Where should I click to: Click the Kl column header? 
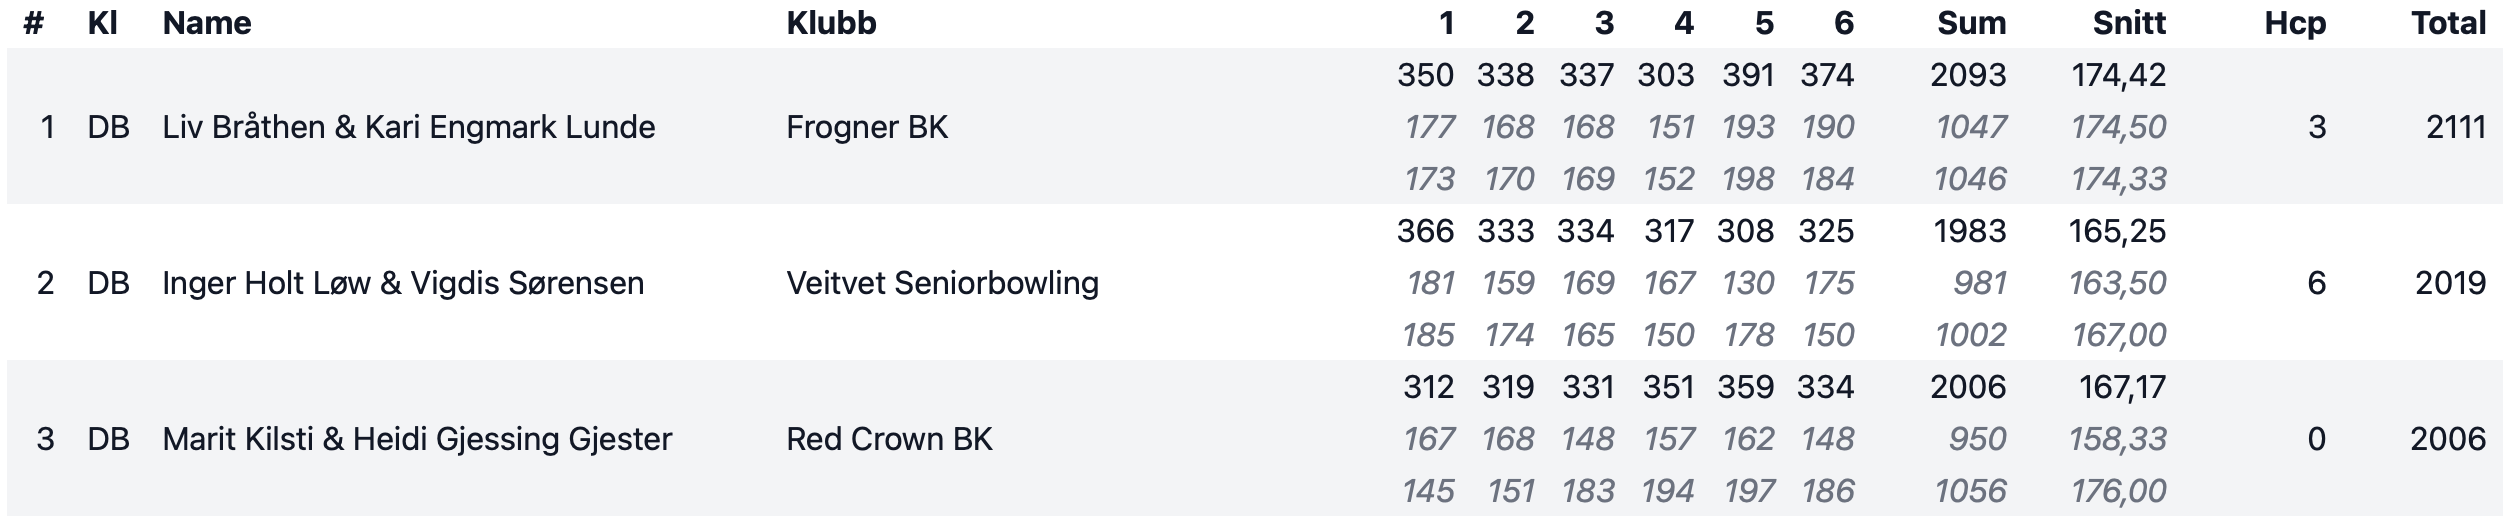[103, 23]
